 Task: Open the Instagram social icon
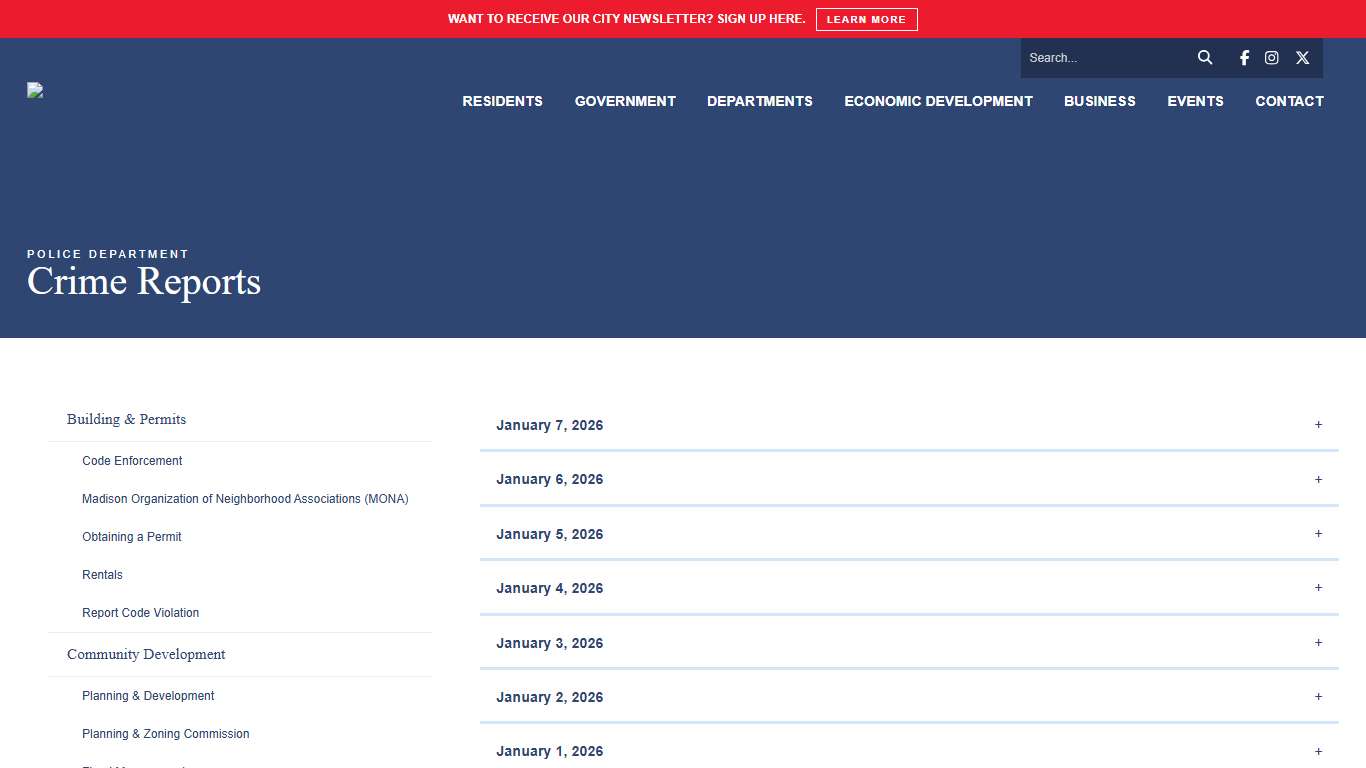pos(1271,58)
